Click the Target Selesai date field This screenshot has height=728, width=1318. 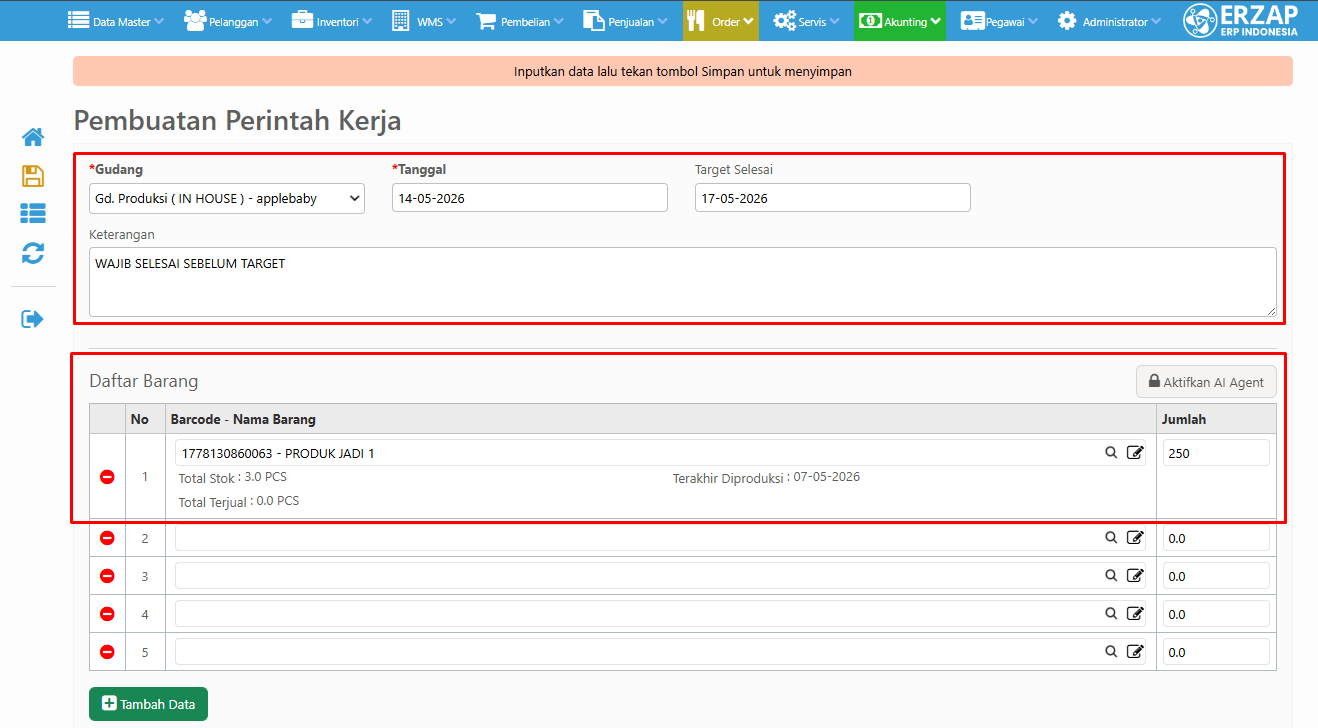pos(833,198)
